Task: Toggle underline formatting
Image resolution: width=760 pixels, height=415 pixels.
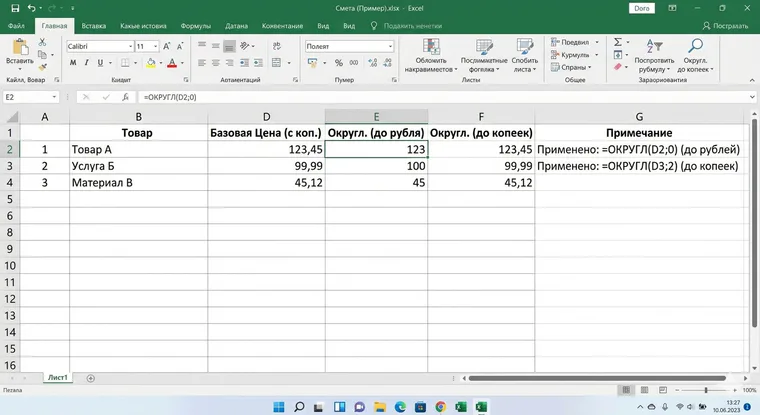Action: 100,63
